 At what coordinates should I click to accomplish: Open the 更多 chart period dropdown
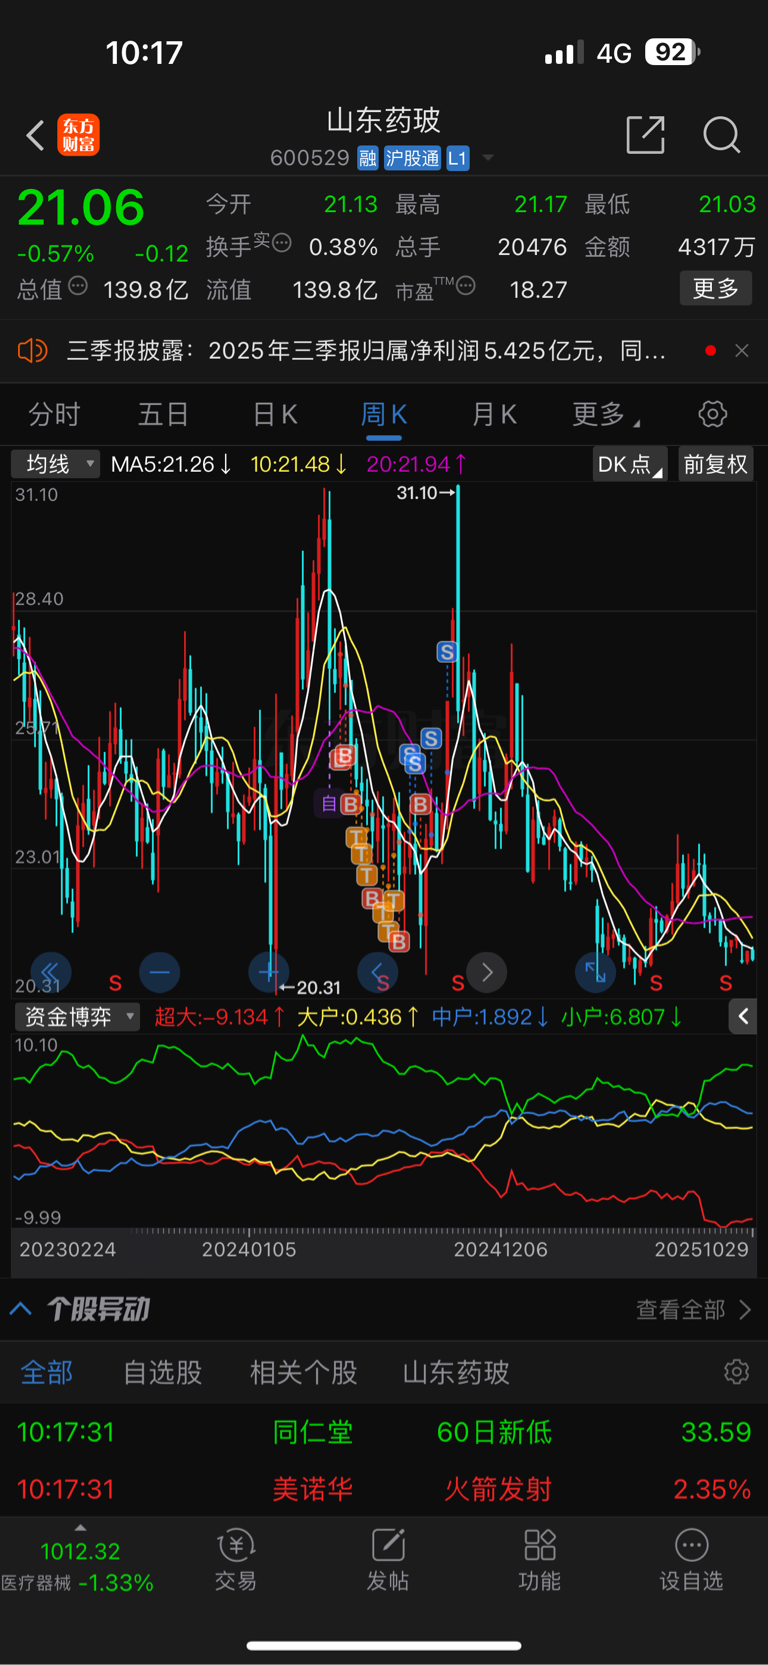(606, 414)
